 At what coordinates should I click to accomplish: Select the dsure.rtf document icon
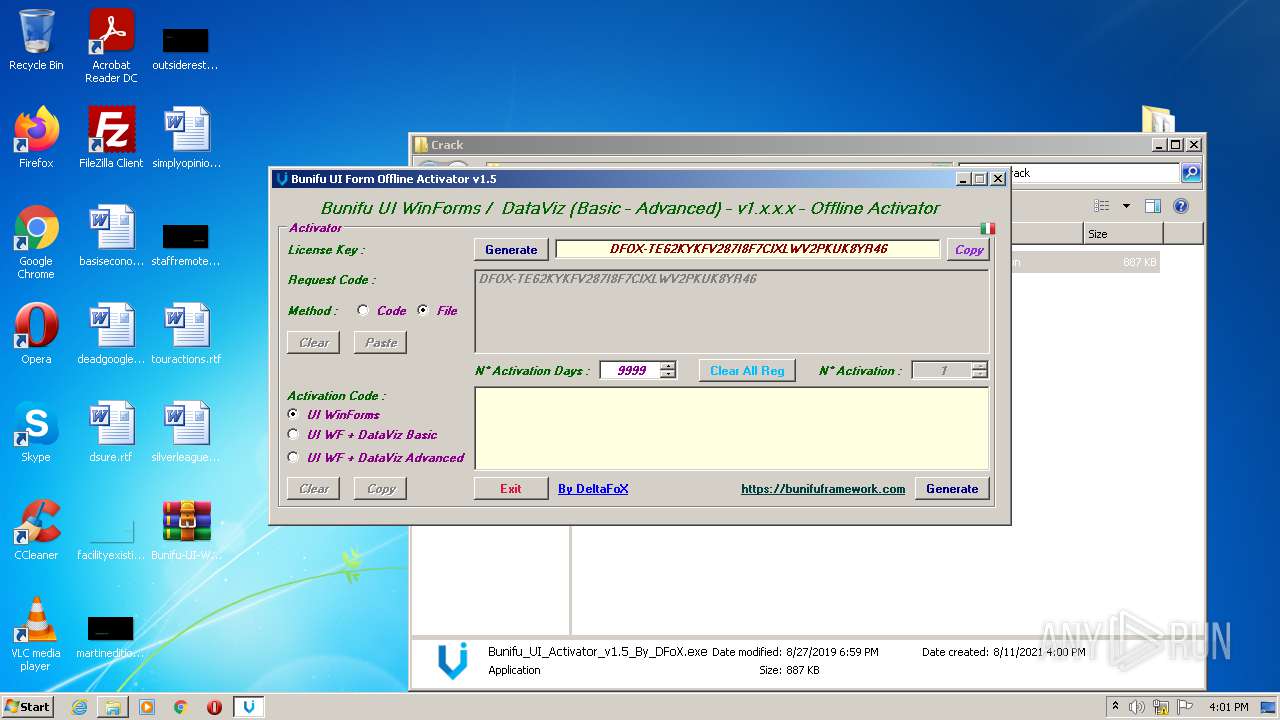coord(111,432)
